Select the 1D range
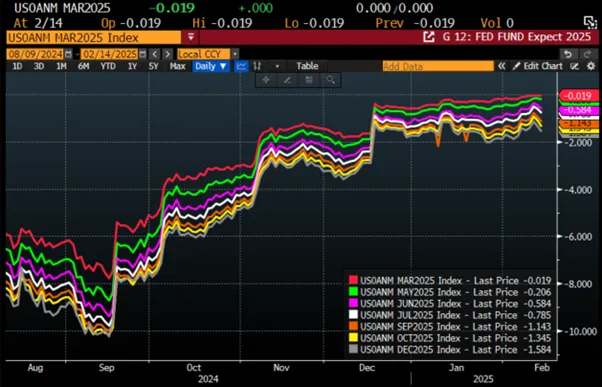This screenshot has height=387, width=602. (x=17, y=66)
